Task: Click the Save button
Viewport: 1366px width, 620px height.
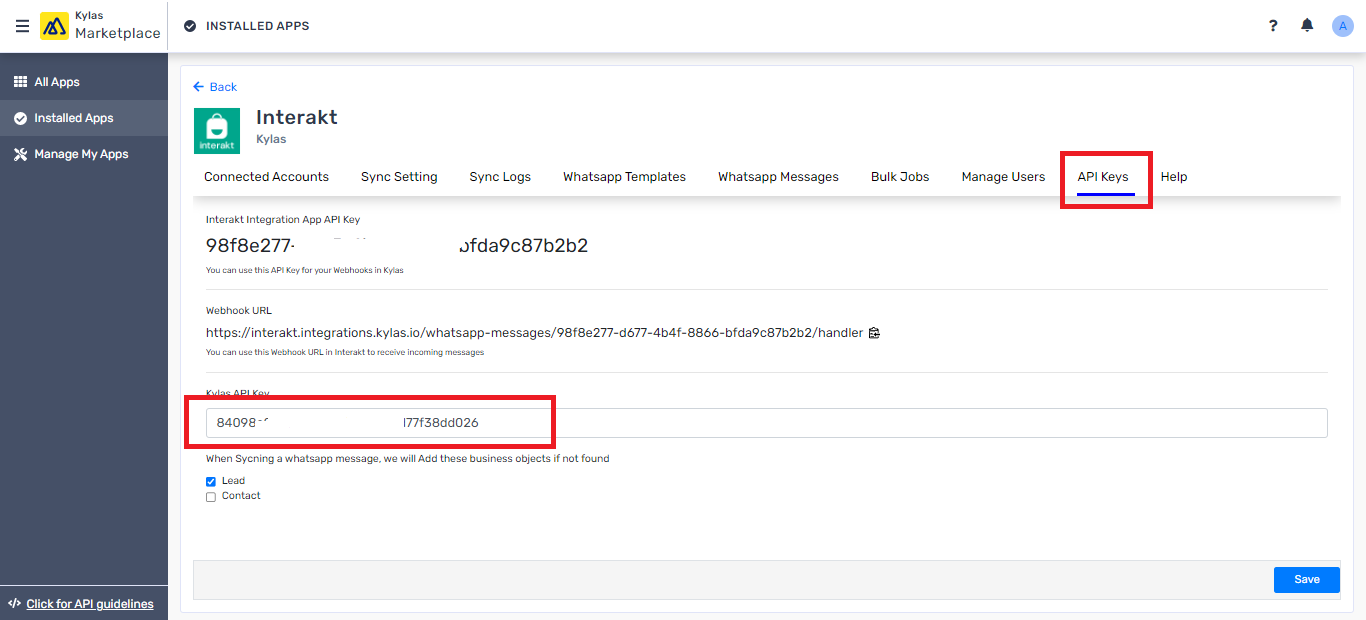Action: (x=1306, y=579)
